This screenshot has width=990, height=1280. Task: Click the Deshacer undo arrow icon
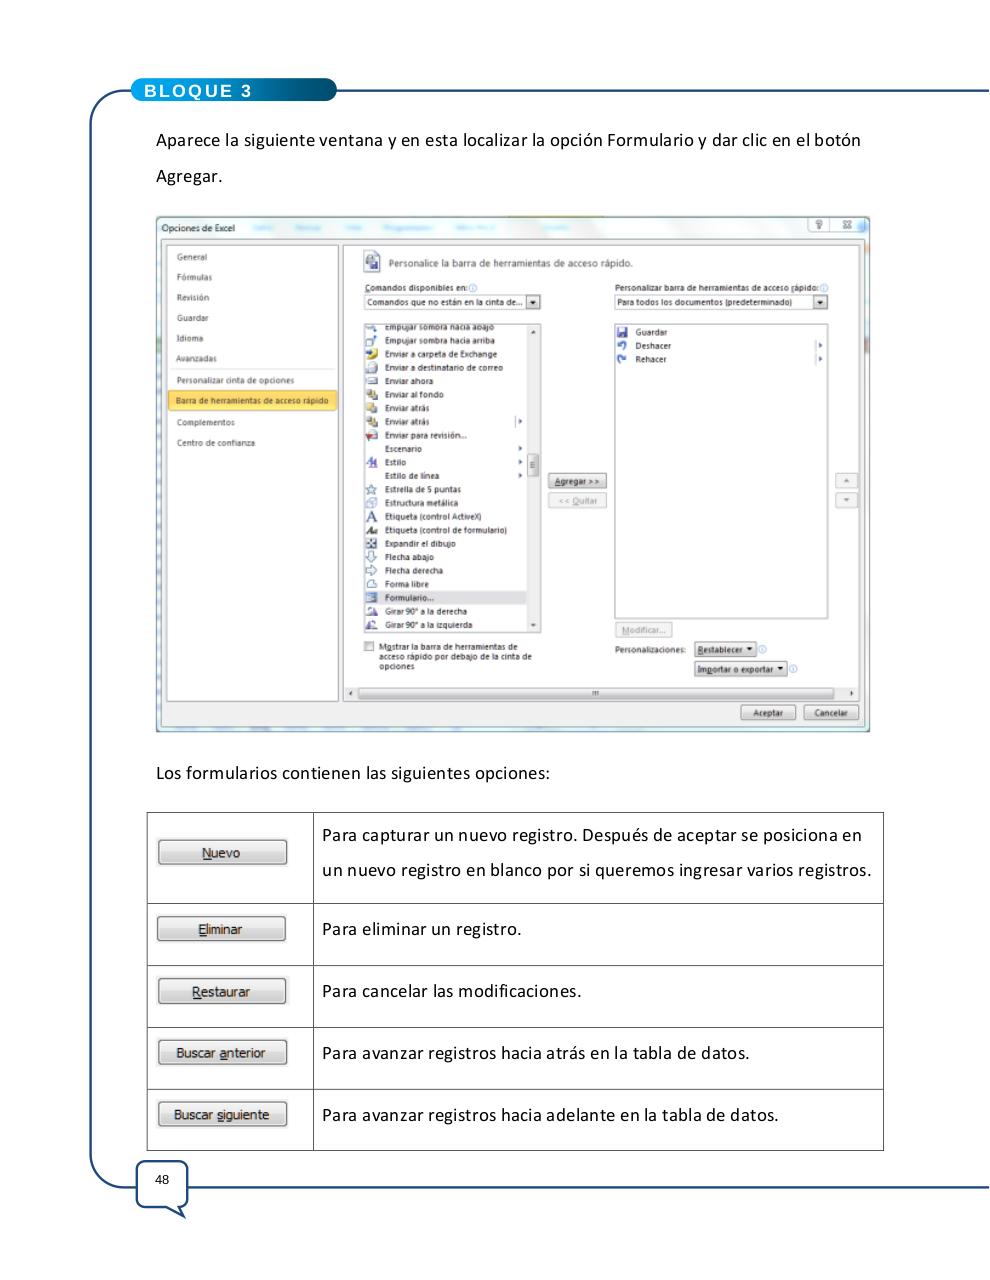622,345
